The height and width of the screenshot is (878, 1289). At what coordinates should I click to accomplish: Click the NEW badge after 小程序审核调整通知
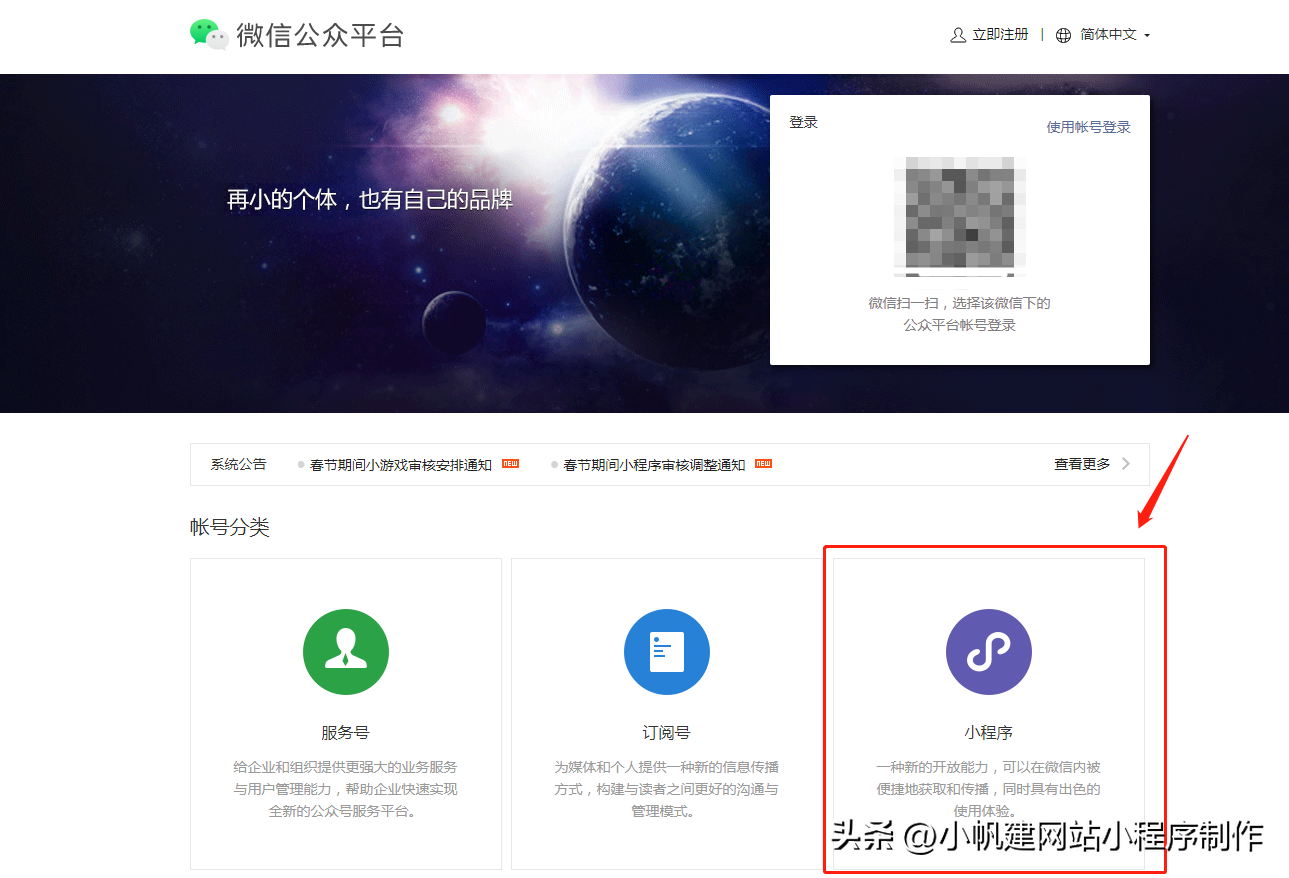(x=763, y=464)
